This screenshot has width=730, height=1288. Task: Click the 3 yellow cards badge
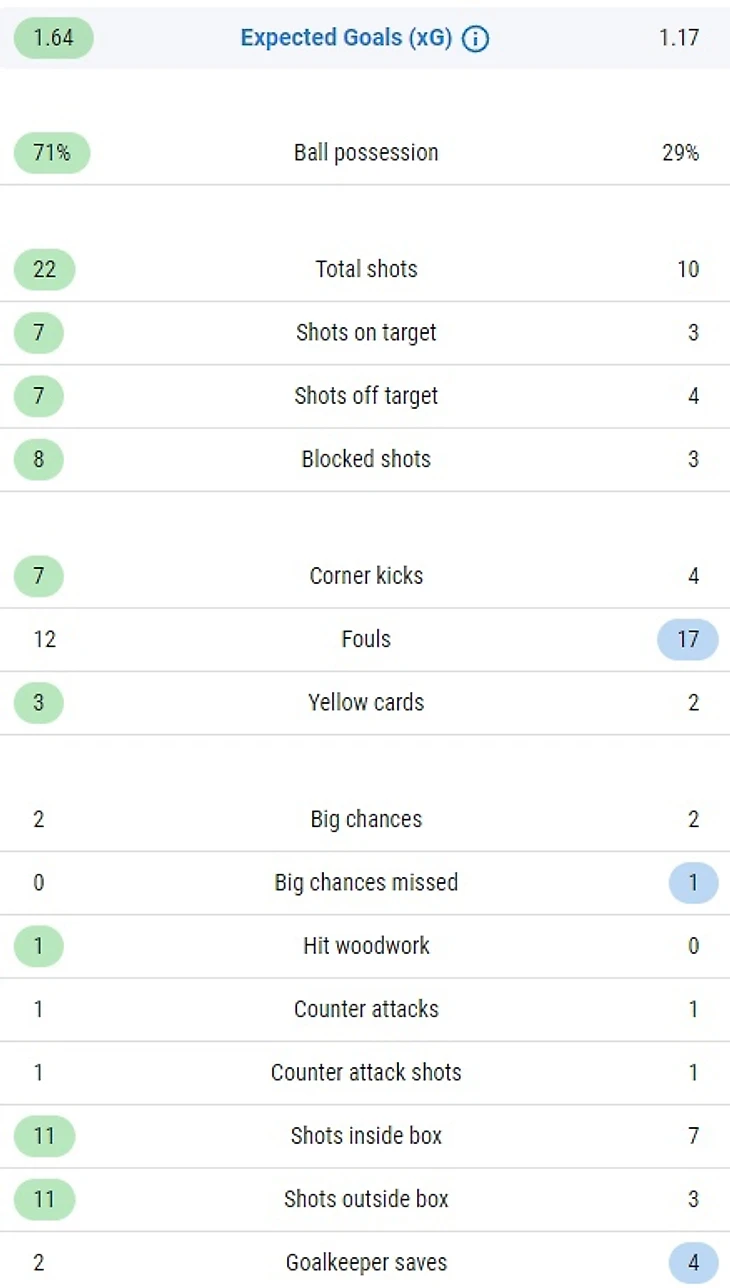click(39, 702)
